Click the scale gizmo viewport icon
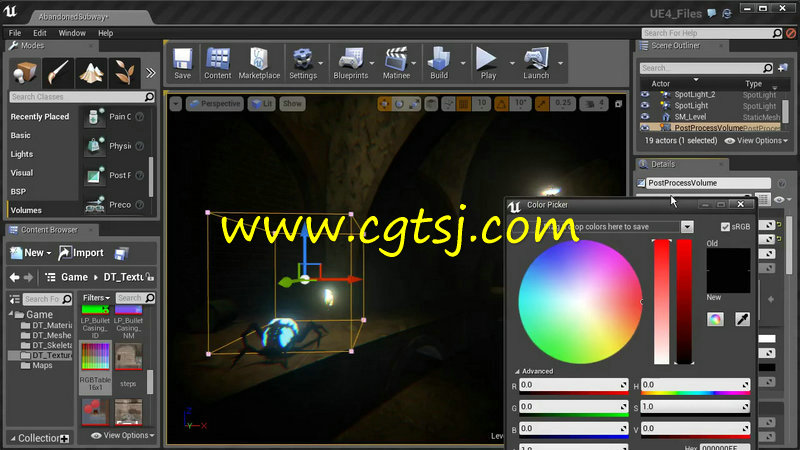This screenshot has height=450, width=800. point(414,104)
